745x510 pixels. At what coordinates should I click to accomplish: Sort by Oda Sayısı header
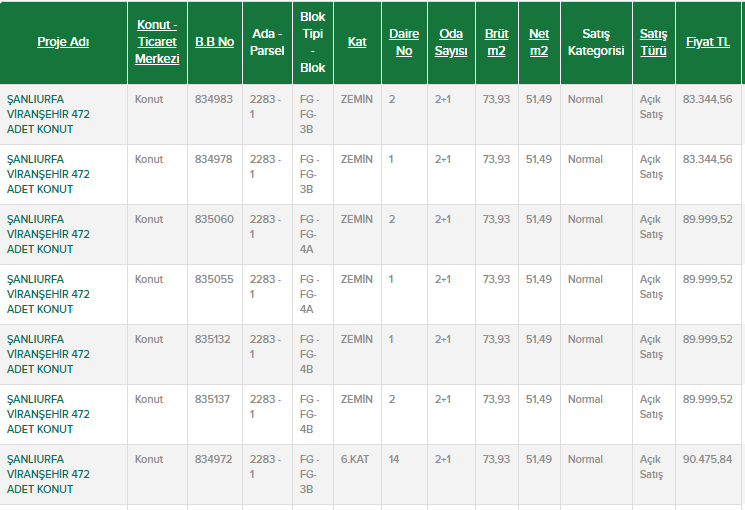[451, 42]
